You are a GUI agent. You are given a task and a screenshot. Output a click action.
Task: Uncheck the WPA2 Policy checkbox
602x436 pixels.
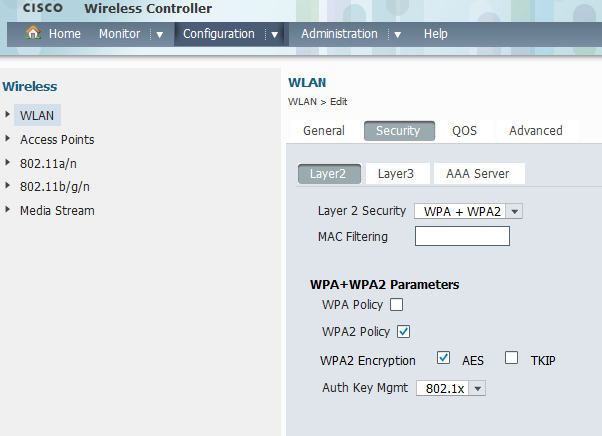point(404,332)
